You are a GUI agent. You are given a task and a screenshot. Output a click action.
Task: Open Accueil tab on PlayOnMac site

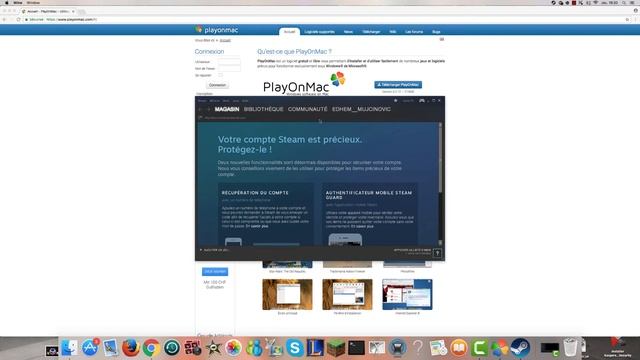tap(289, 31)
